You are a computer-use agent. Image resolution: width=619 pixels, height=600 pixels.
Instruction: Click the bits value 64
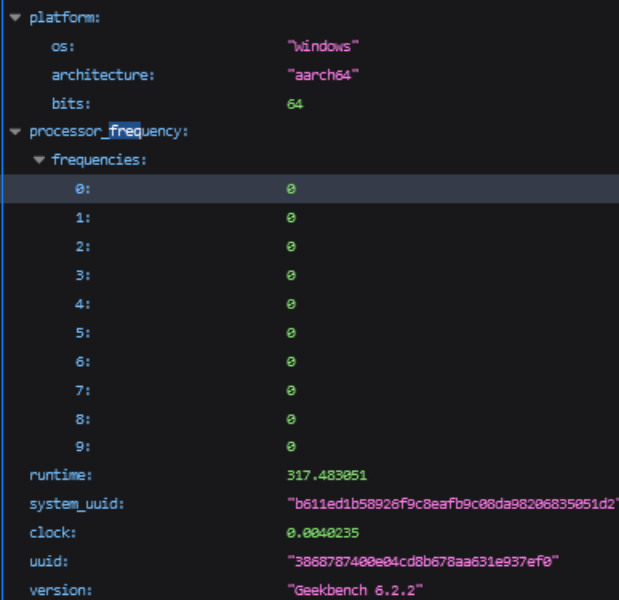(x=294, y=103)
